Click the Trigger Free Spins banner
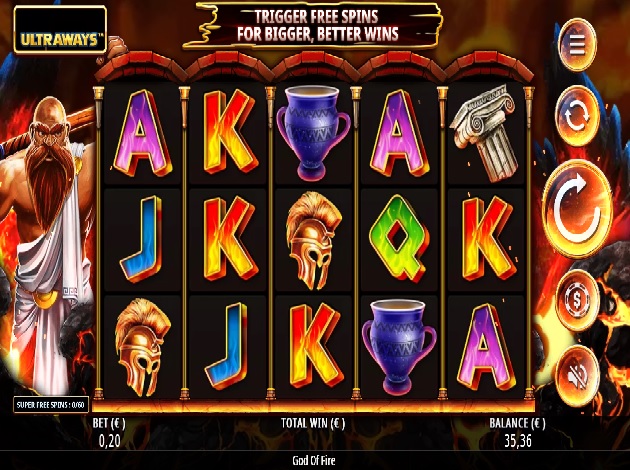 tap(312, 26)
